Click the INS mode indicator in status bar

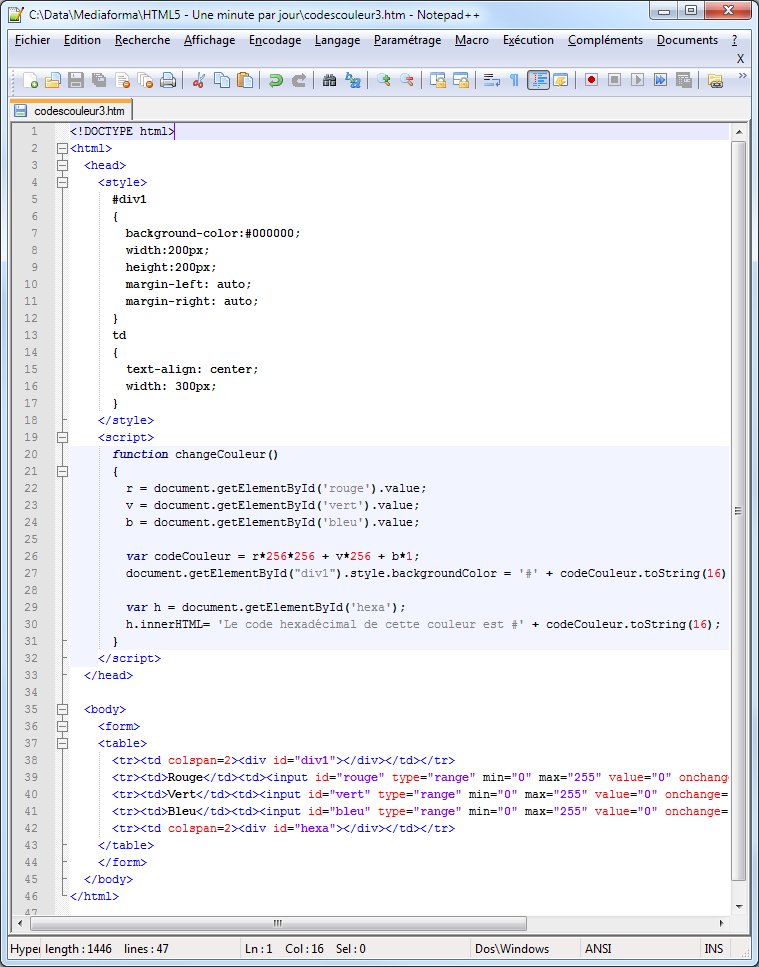click(713, 949)
